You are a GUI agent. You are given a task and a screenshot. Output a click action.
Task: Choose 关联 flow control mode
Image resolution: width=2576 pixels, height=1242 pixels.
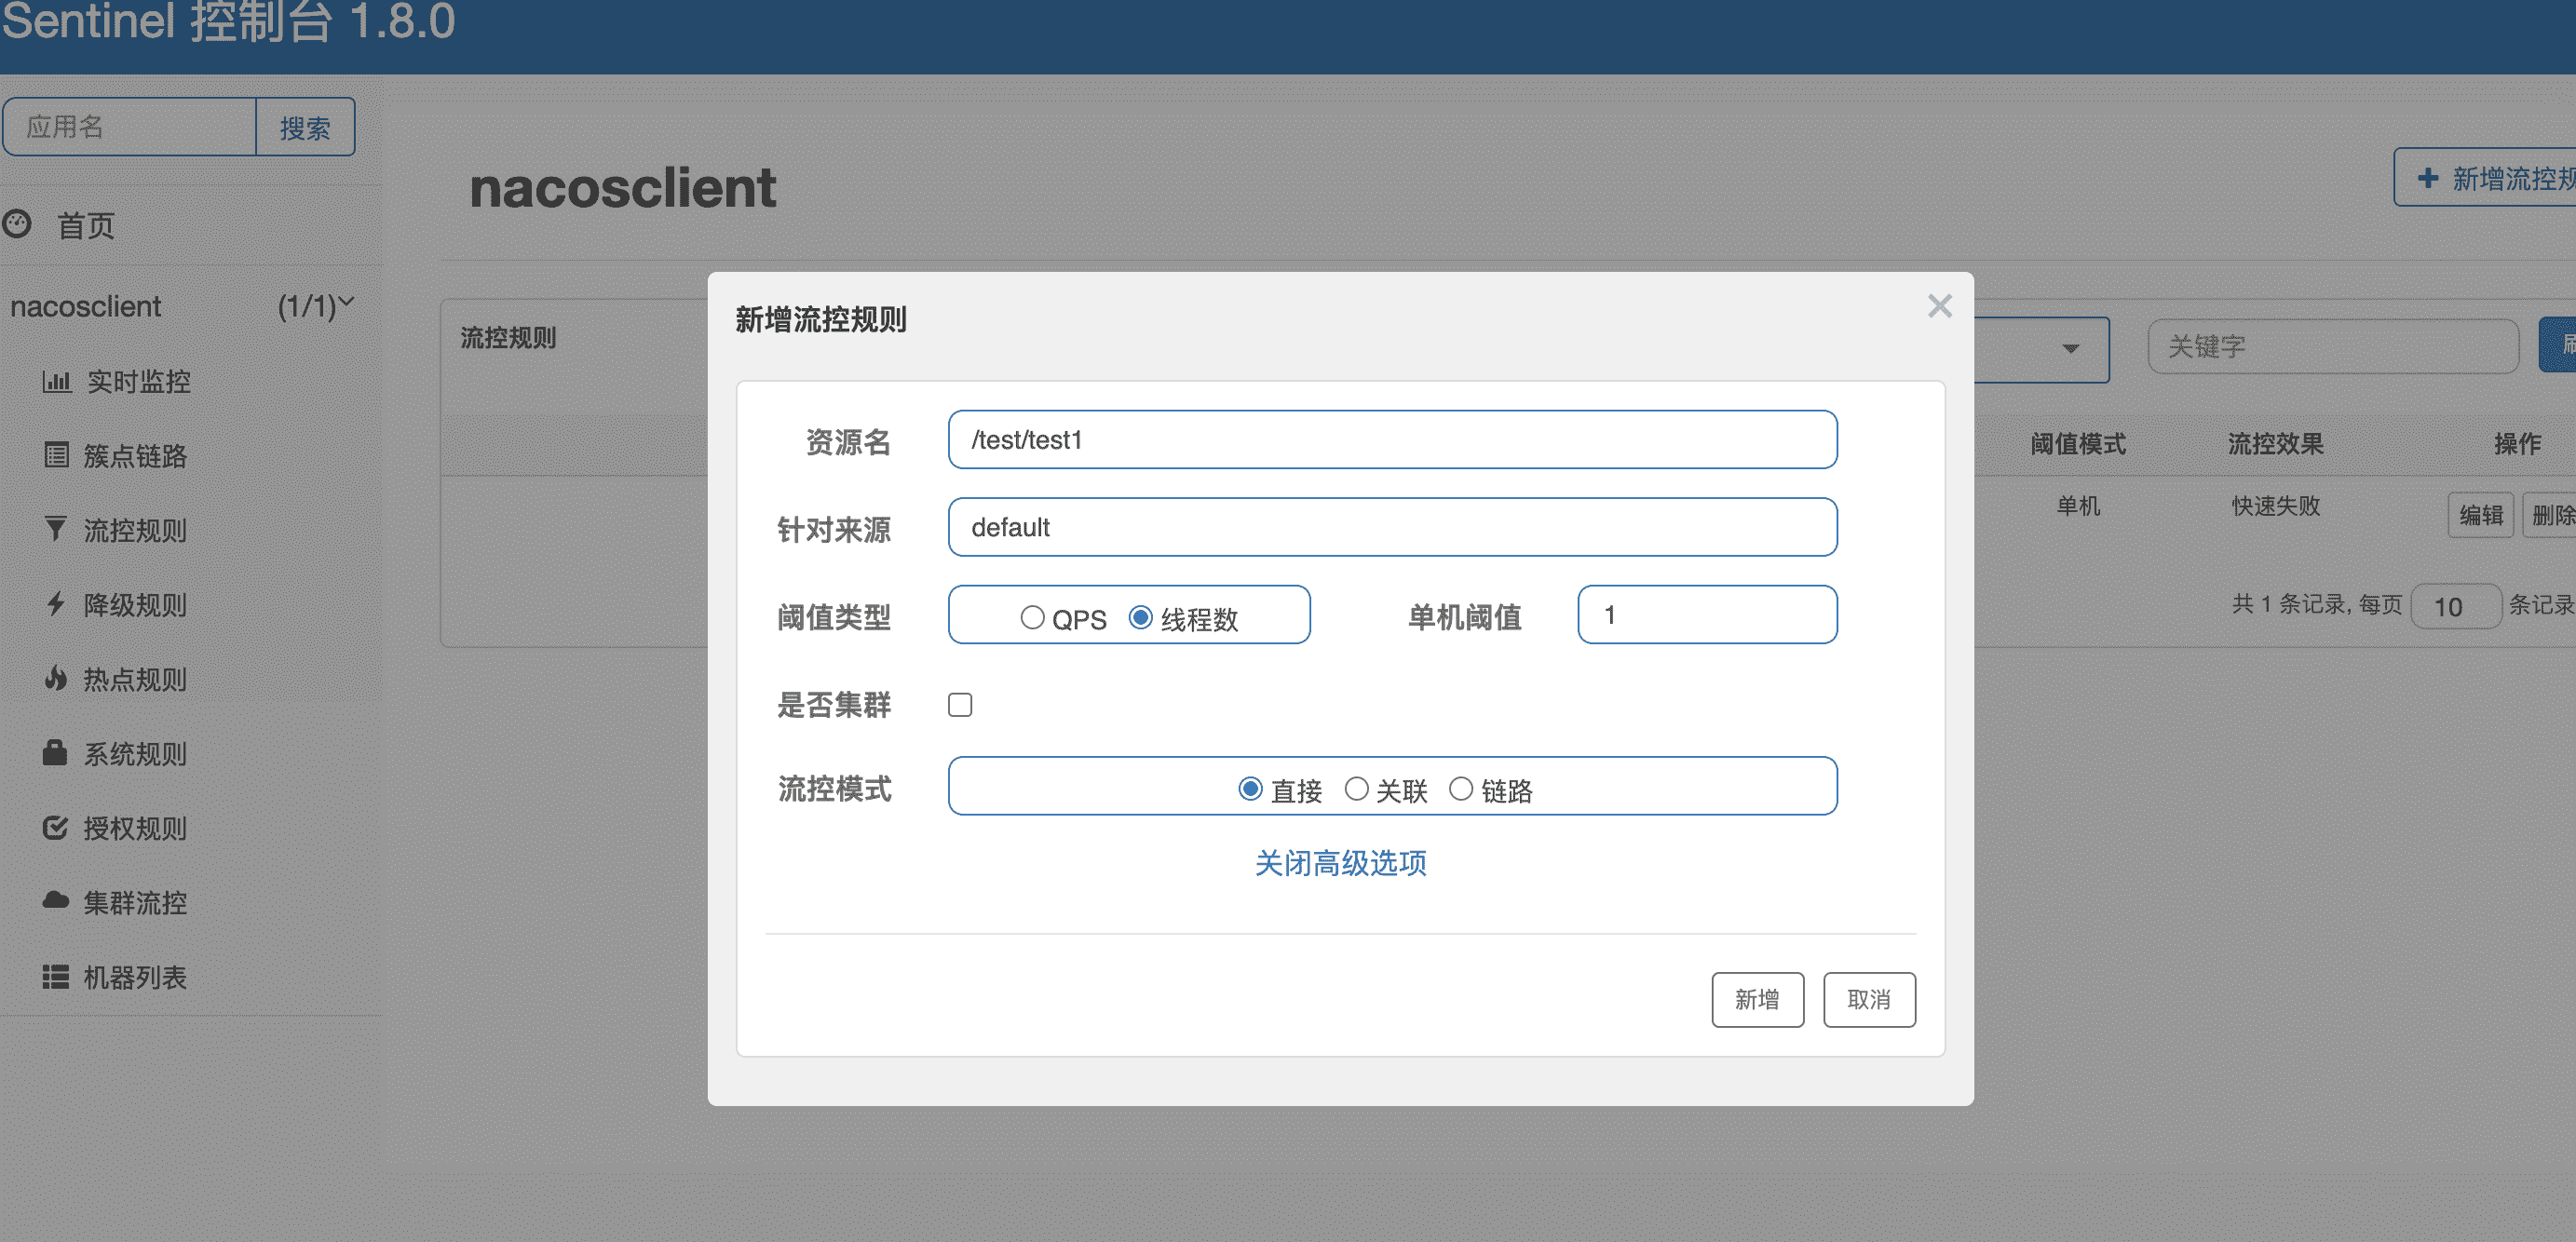click(x=1356, y=789)
